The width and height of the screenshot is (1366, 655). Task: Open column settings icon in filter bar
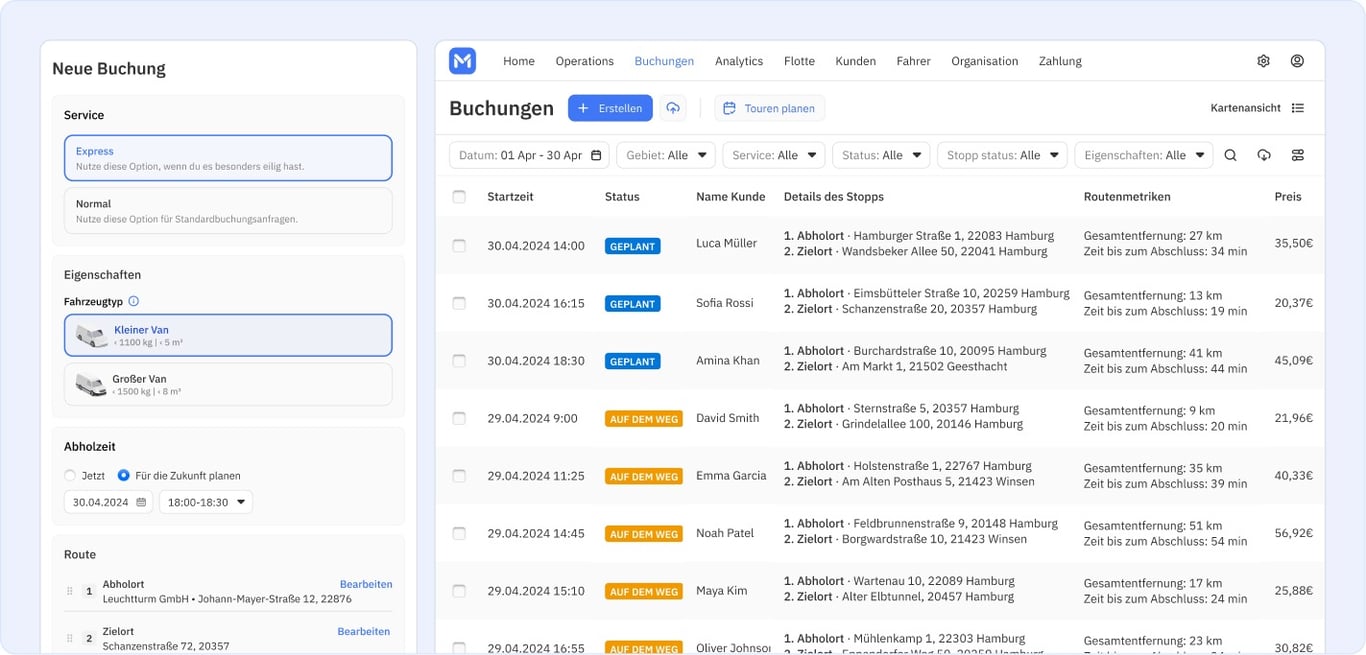[1298, 155]
